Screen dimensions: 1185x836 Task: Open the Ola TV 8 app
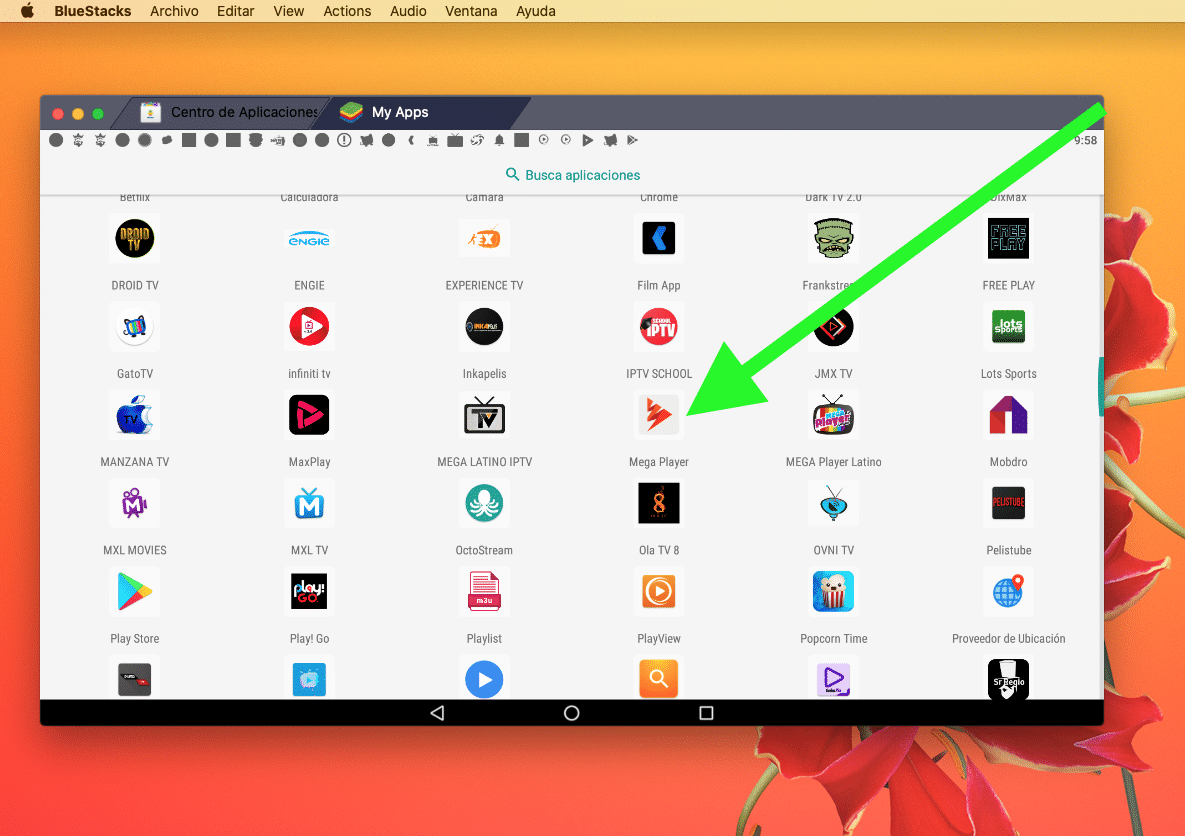click(x=659, y=503)
